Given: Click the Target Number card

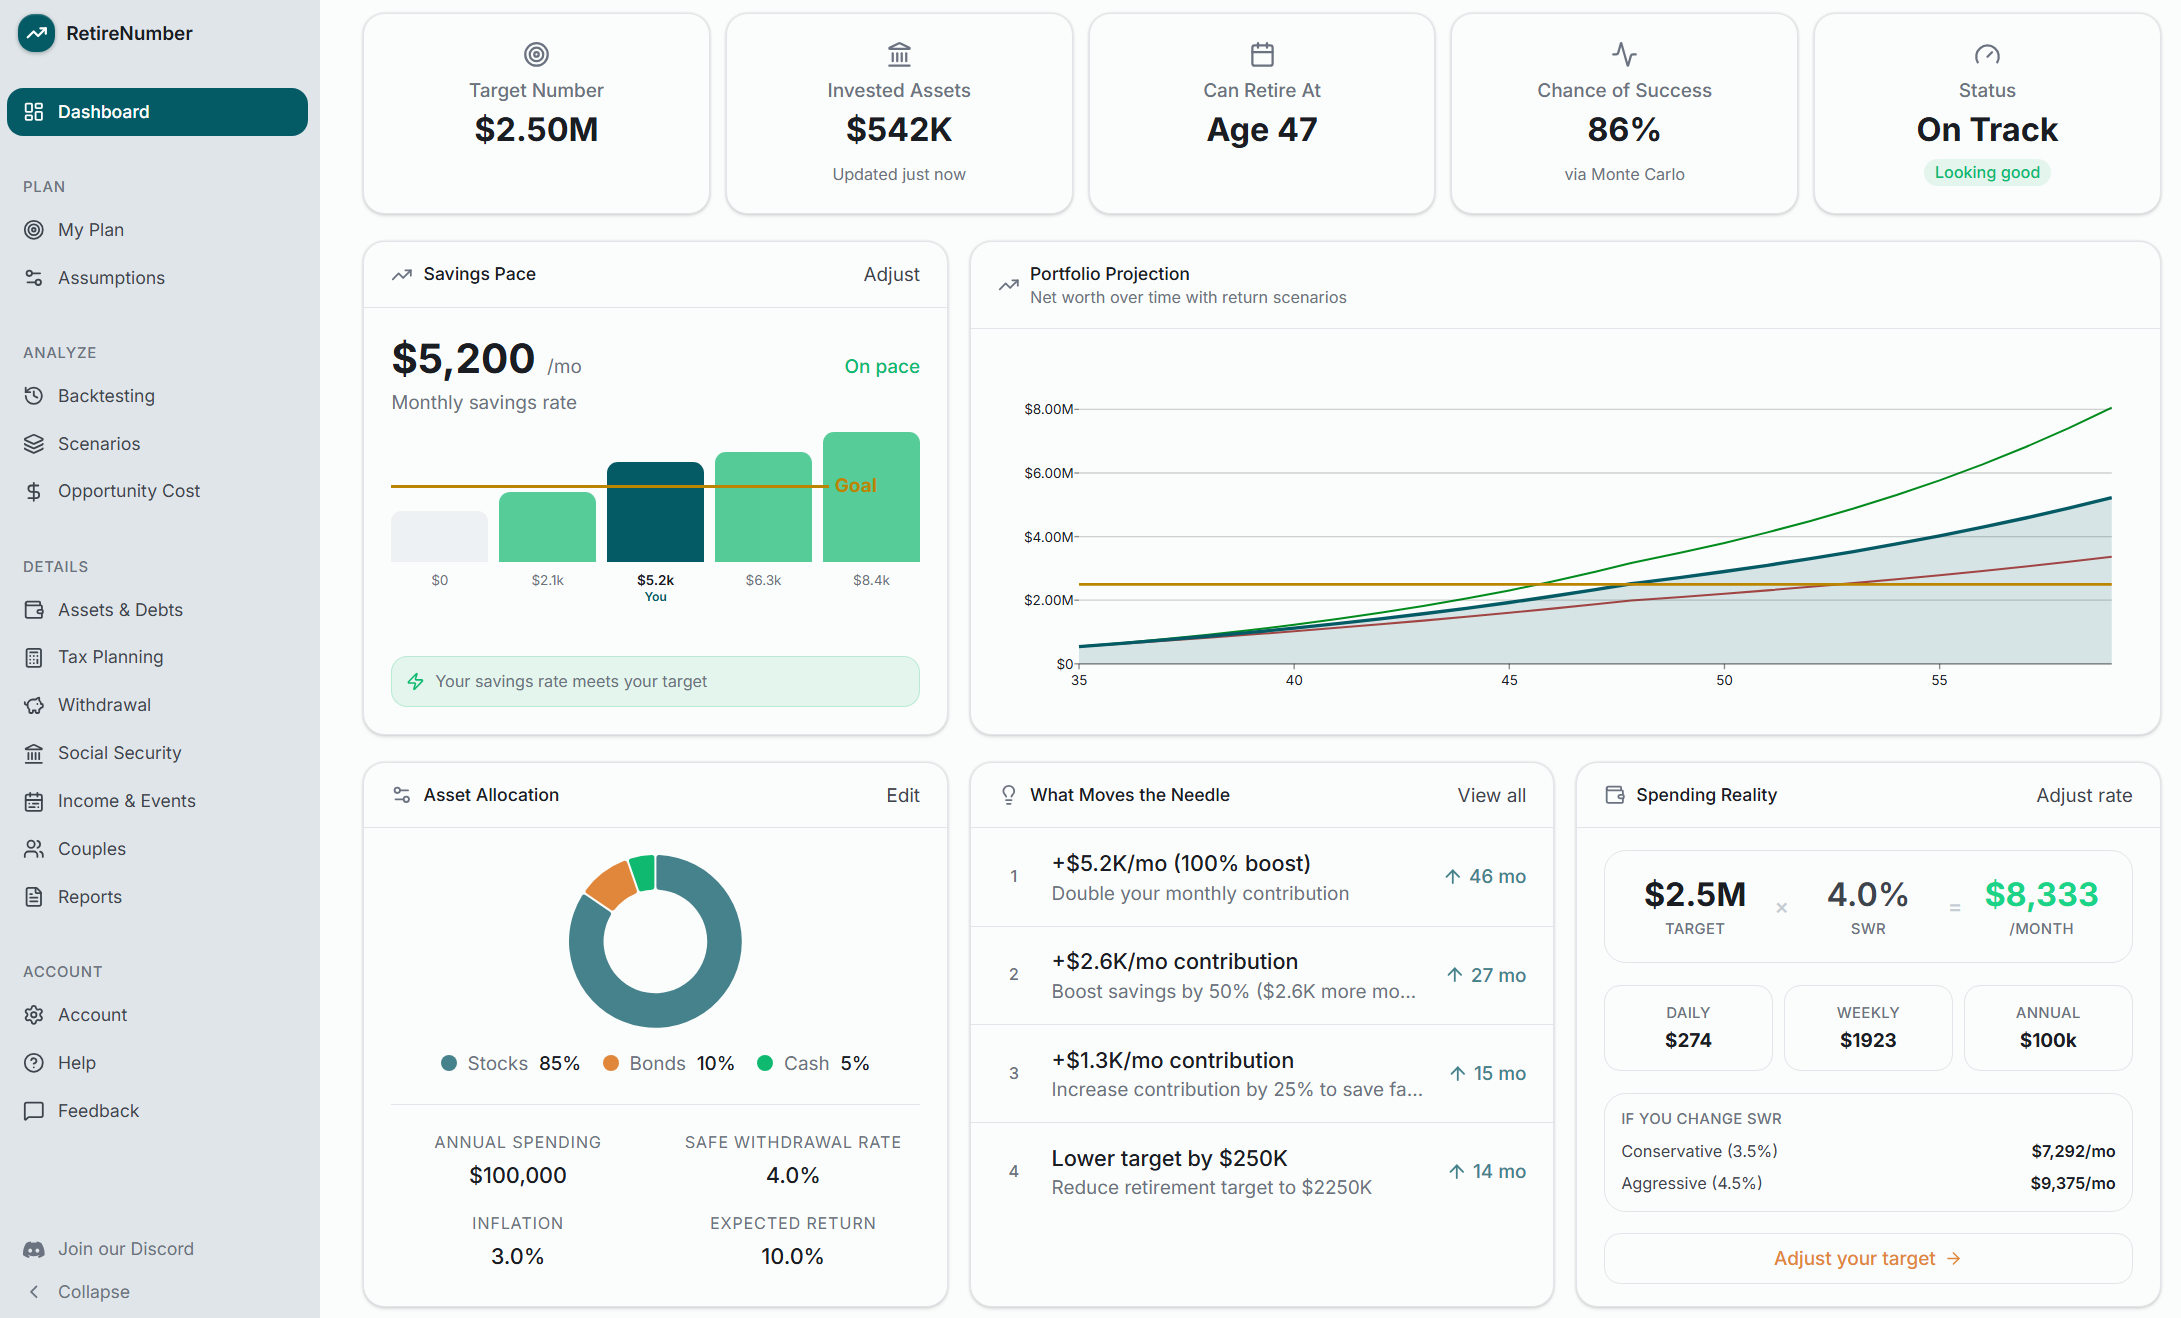Looking at the screenshot, I should (536, 113).
